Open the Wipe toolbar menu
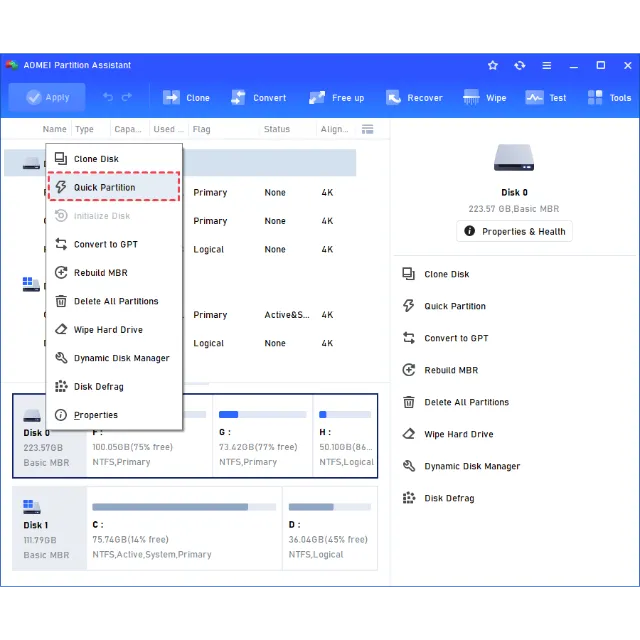This screenshot has width=640, height=640. [x=485, y=98]
